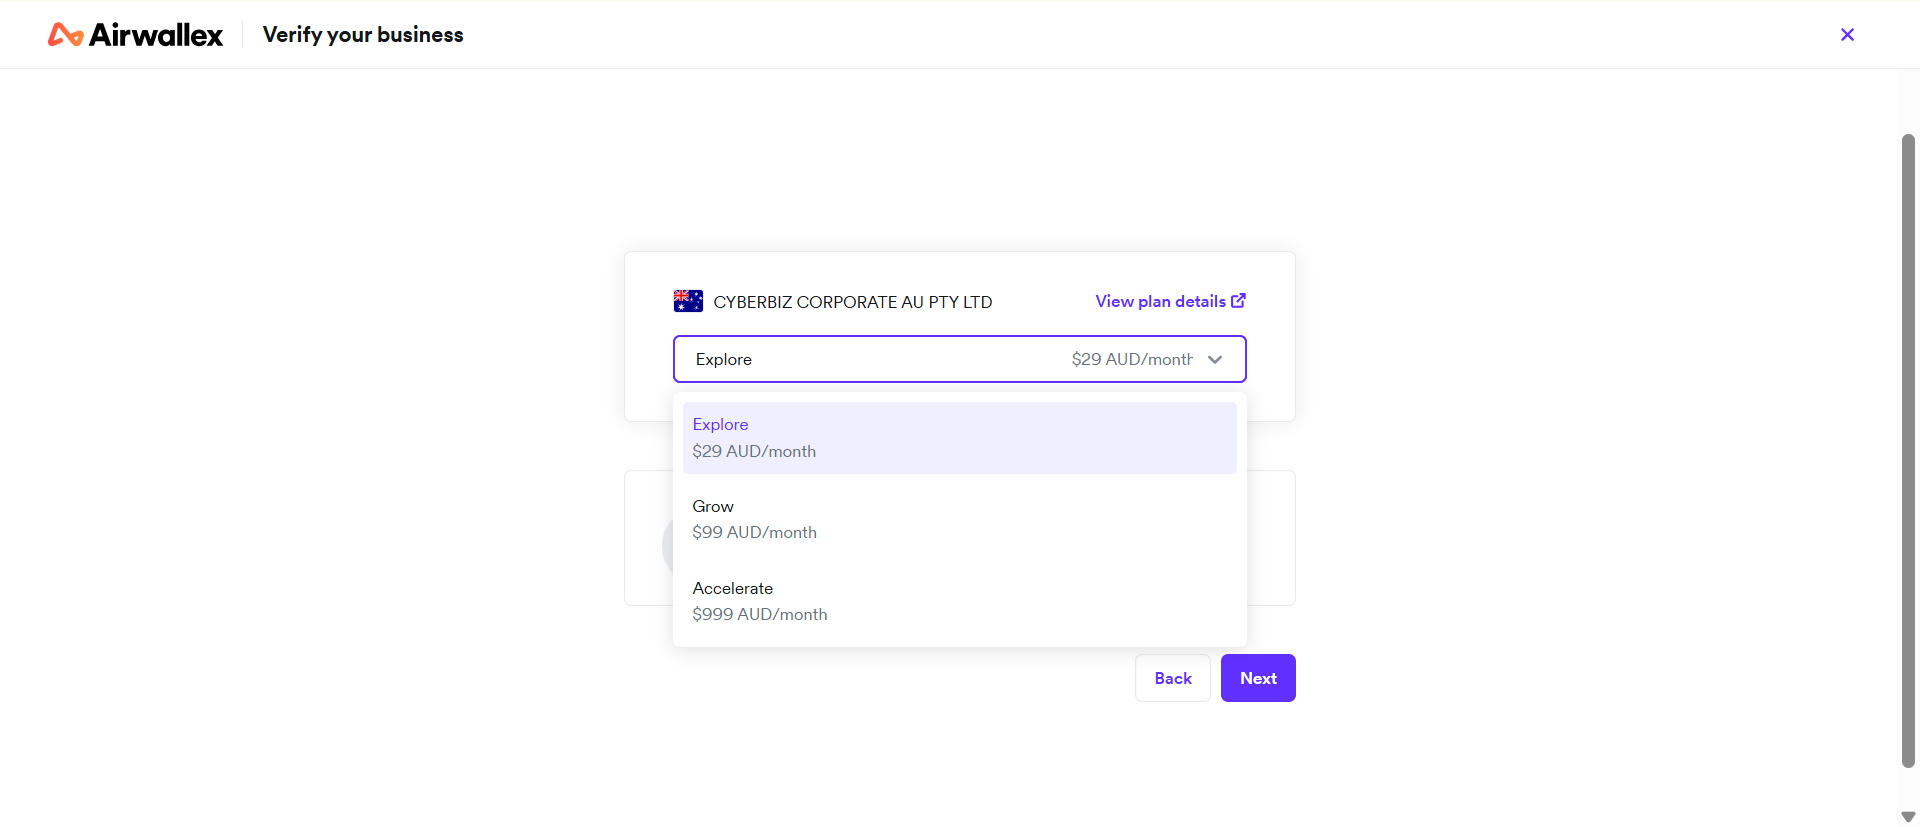The height and width of the screenshot is (827, 1920).
Task: Close the Verify your business dialog
Action: [1847, 35]
